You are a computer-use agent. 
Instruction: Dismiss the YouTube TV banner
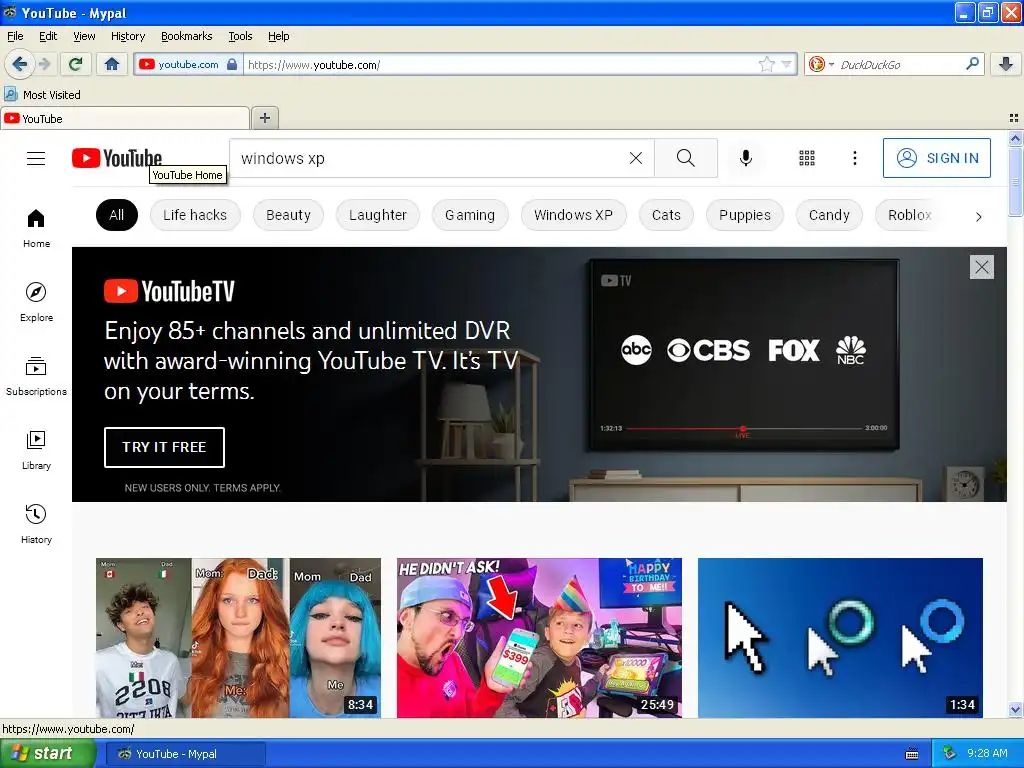pos(982,267)
